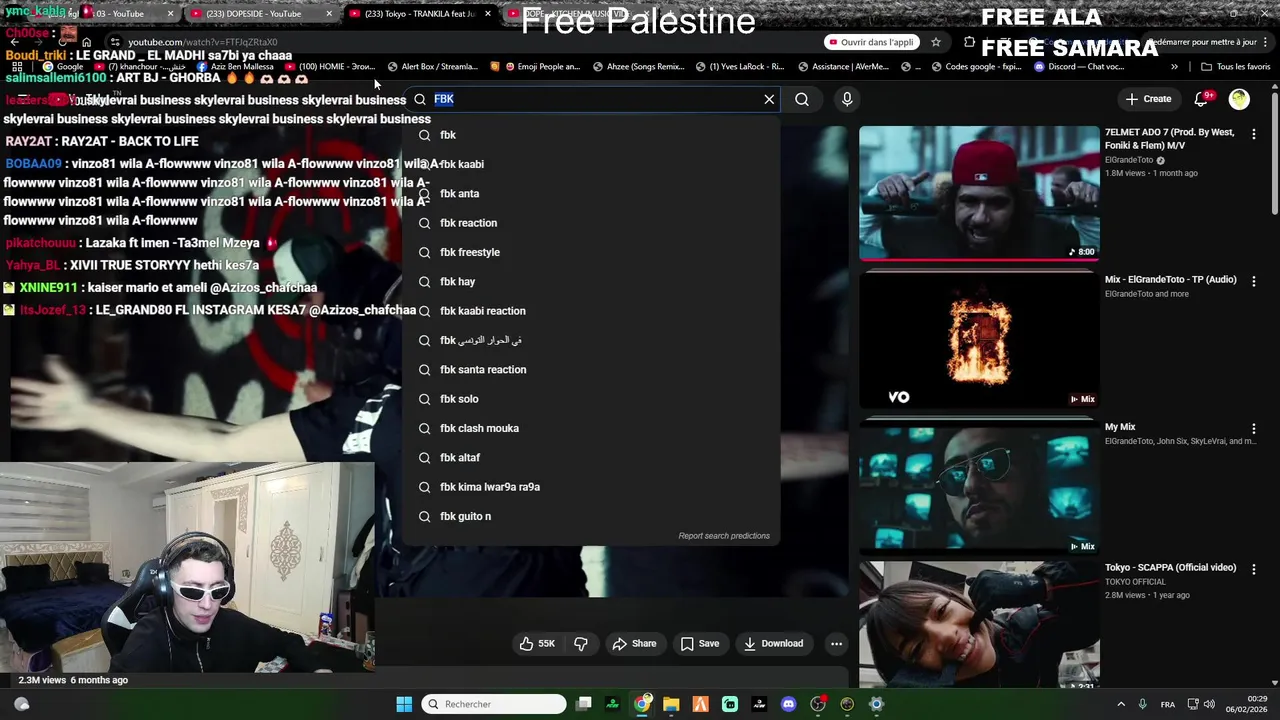Viewport: 1280px width, 720px height.
Task: Click the Share button
Action: [x=634, y=644]
